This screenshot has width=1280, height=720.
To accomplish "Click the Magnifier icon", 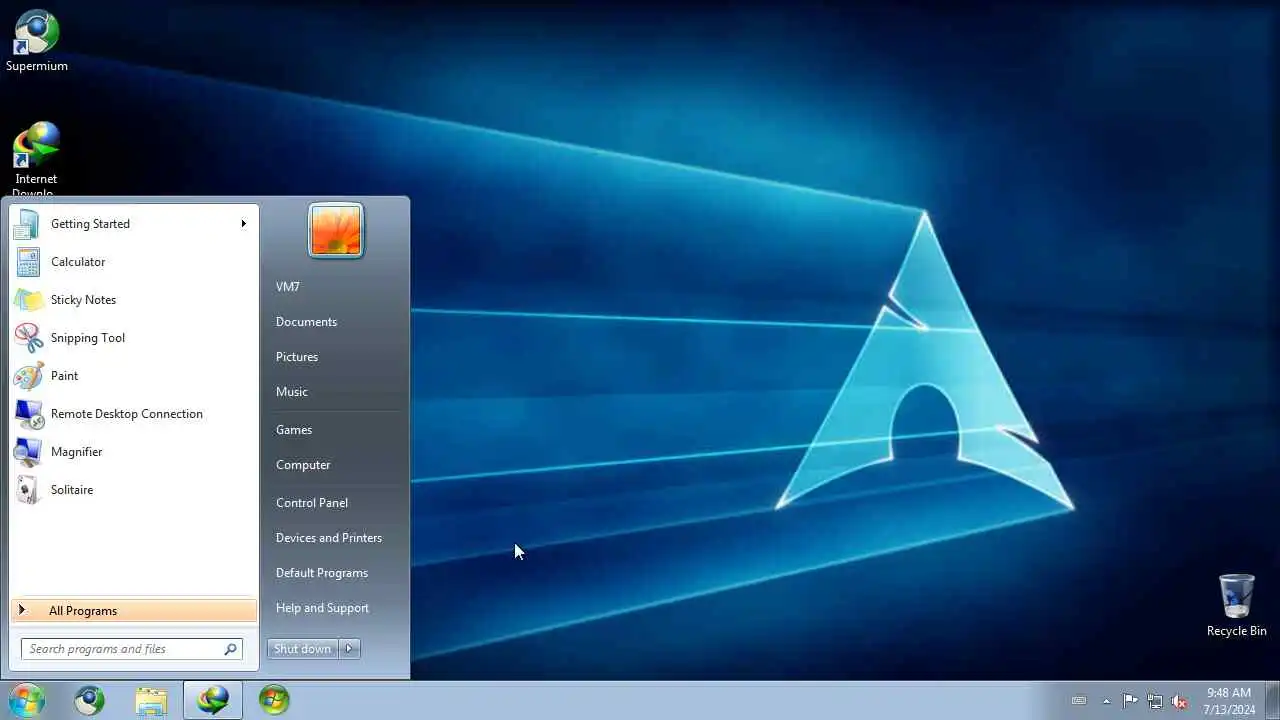I will tap(28, 452).
